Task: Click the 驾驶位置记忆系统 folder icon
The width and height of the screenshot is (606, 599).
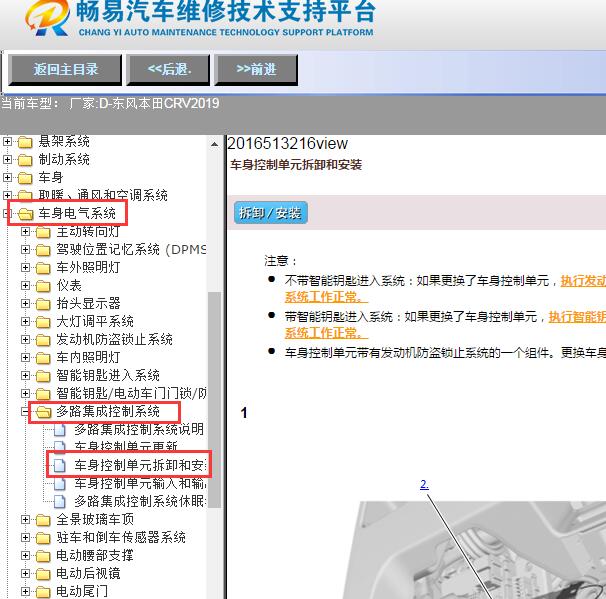Action: pos(43,250)
